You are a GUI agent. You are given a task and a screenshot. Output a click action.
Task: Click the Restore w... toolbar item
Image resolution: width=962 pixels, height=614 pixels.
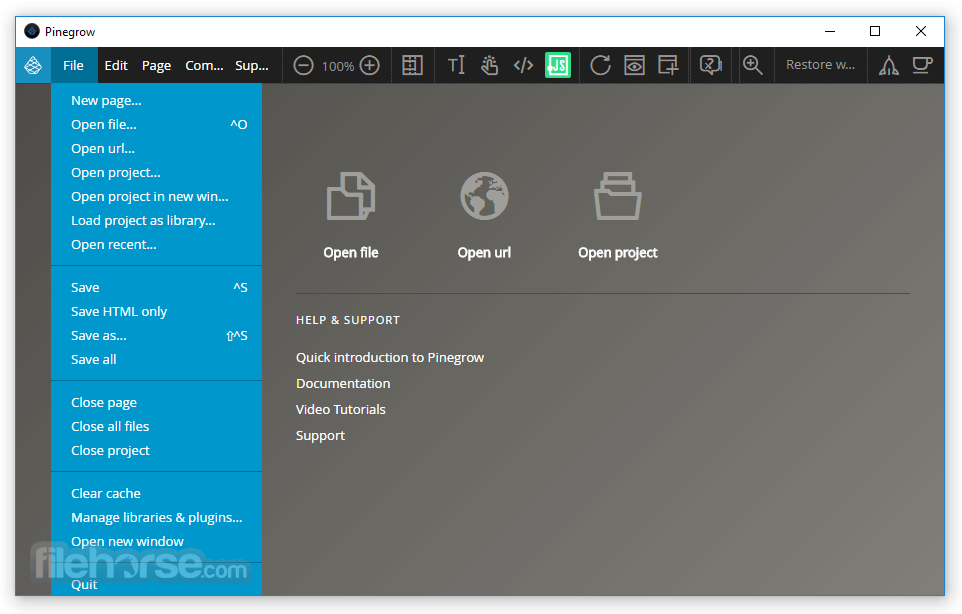click(x=820, y=65)
